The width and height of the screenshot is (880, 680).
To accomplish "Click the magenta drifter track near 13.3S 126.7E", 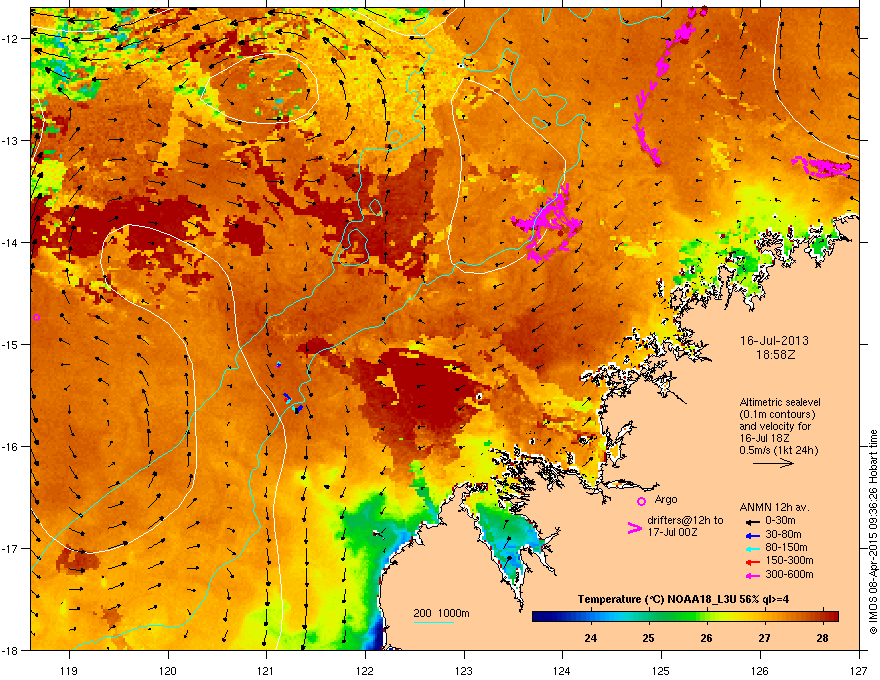I will pyautogui.click(x=822, y=167).
